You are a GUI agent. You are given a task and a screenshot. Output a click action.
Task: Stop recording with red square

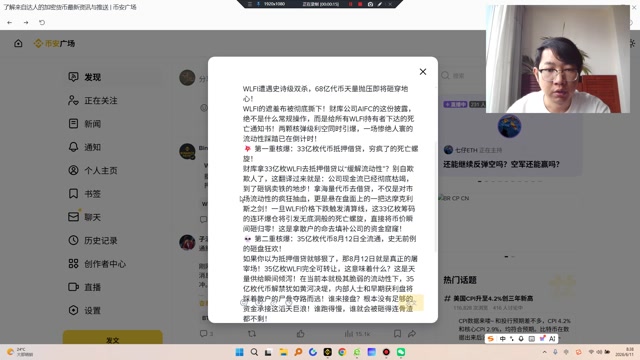(360, 4)
